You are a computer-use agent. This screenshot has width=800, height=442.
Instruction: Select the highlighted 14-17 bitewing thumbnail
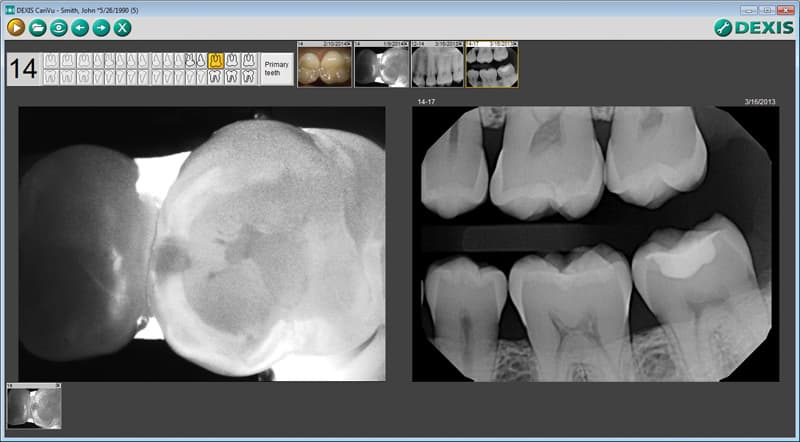pos(492,65)
